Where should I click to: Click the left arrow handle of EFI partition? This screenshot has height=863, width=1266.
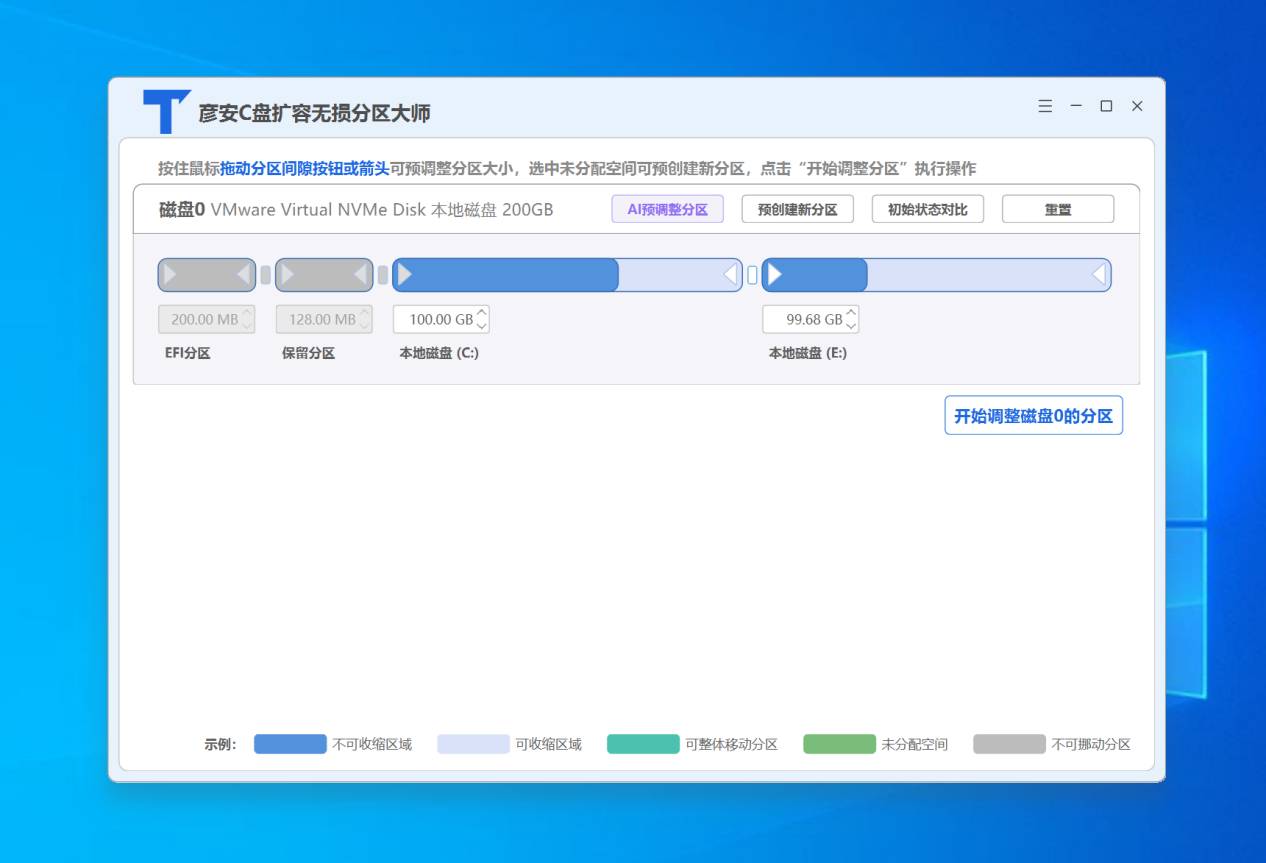click(170, 274)
